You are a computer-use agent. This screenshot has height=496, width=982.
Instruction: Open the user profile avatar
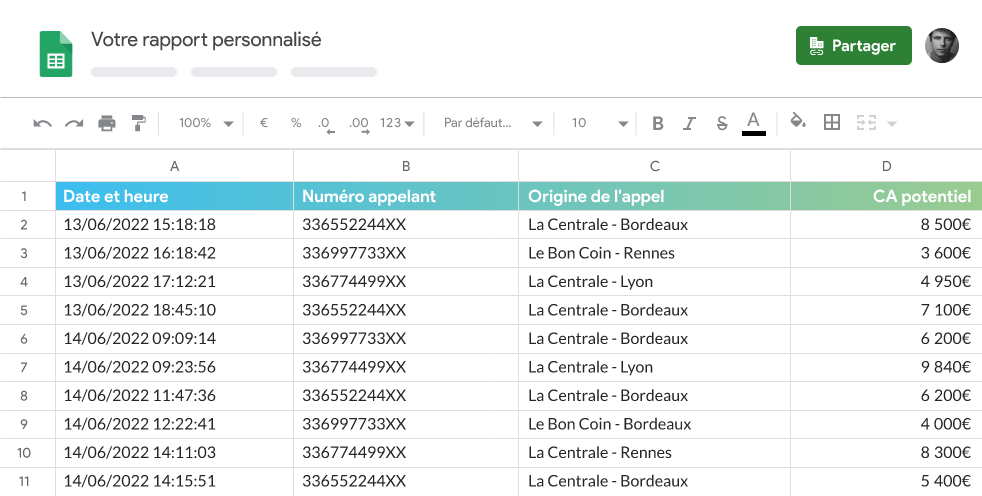tap(942, 45)
